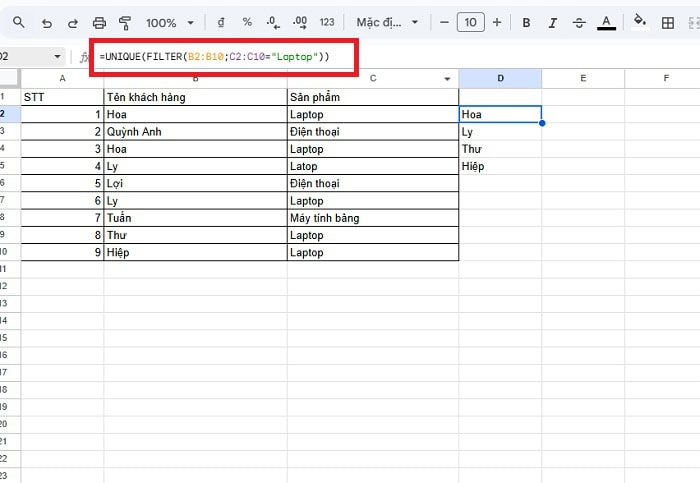Screen dimensions: 700x483
Task: Decrease decimal places
Action: (273, 22)
